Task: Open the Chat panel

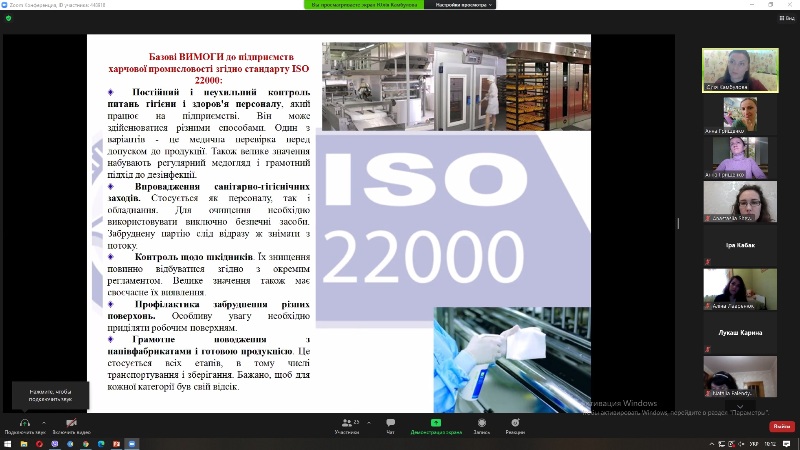Action: click(390, 426)
